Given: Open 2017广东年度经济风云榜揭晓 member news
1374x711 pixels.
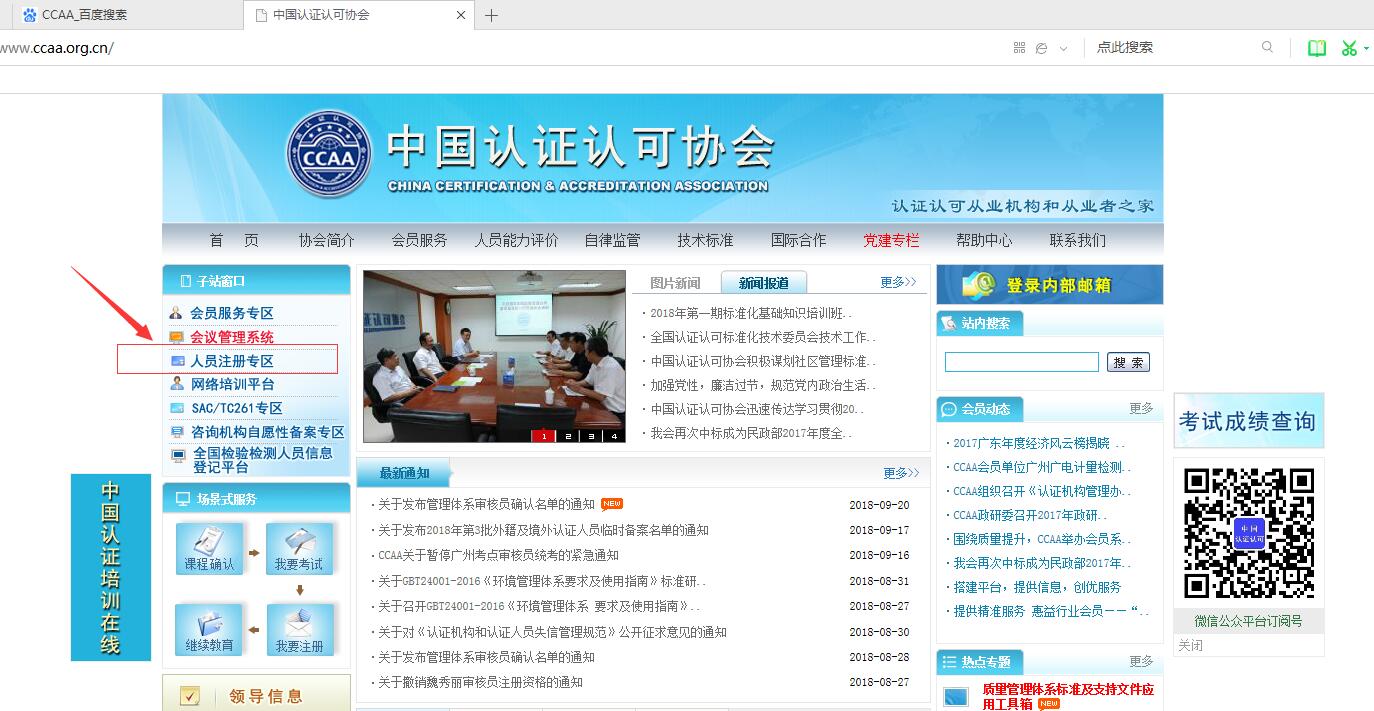Looking at the screenshot, I should pyautogui.click(x=1039, y=443).
